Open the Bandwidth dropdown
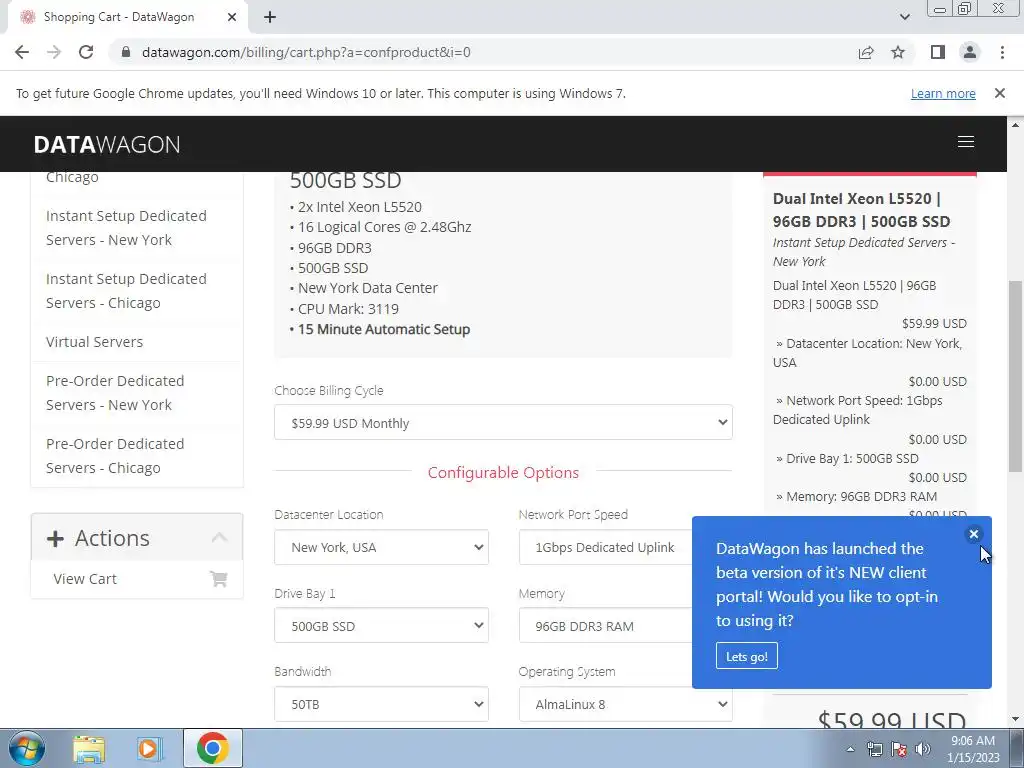Image resolution: width=1024 pixels, height=768 pixels. tap(381, 704)
